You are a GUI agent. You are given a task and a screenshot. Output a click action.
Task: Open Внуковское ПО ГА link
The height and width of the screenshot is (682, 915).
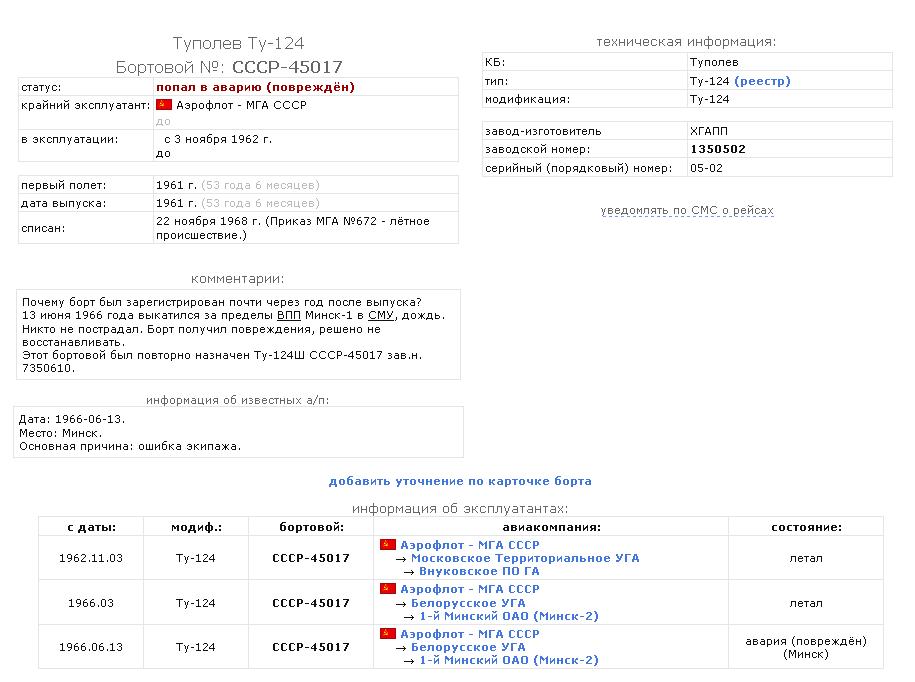(479, 571)
